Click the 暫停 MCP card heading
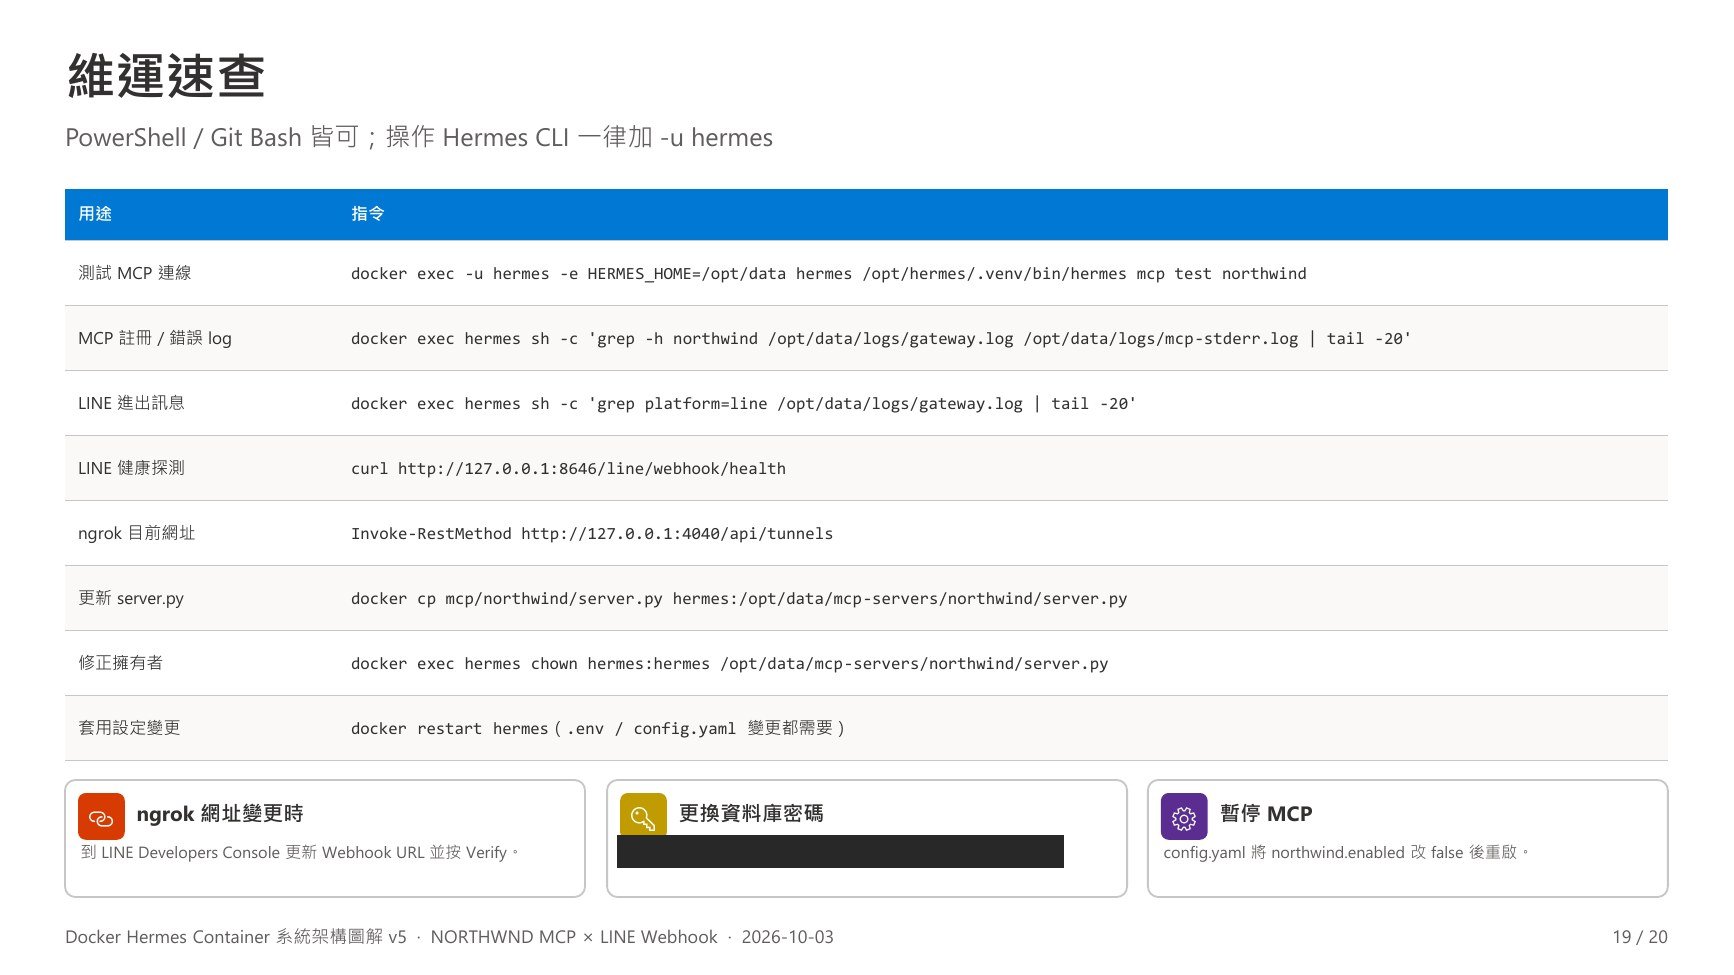The width and height of the screenshot is (1734, 975). click(x=1266, y=814)
